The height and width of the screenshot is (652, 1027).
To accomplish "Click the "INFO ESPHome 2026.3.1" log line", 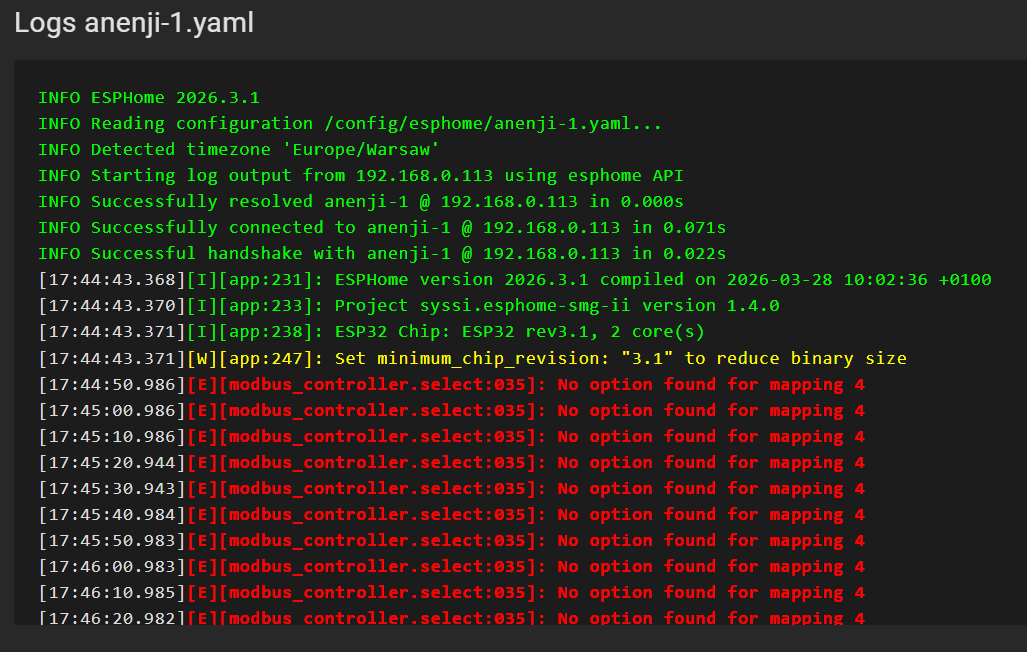I will (149, 98).
